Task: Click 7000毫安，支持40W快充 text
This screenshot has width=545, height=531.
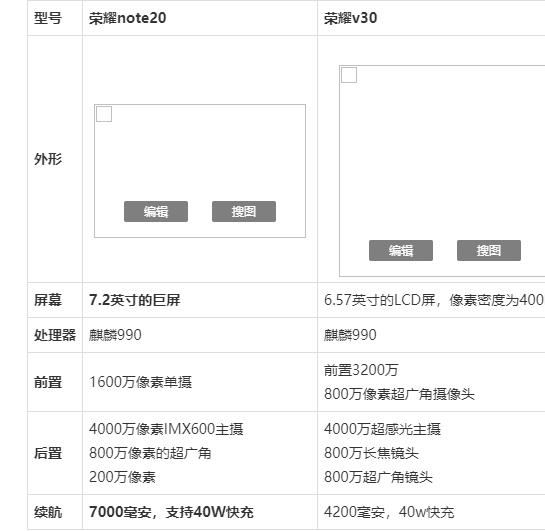Action: point(171,512)
